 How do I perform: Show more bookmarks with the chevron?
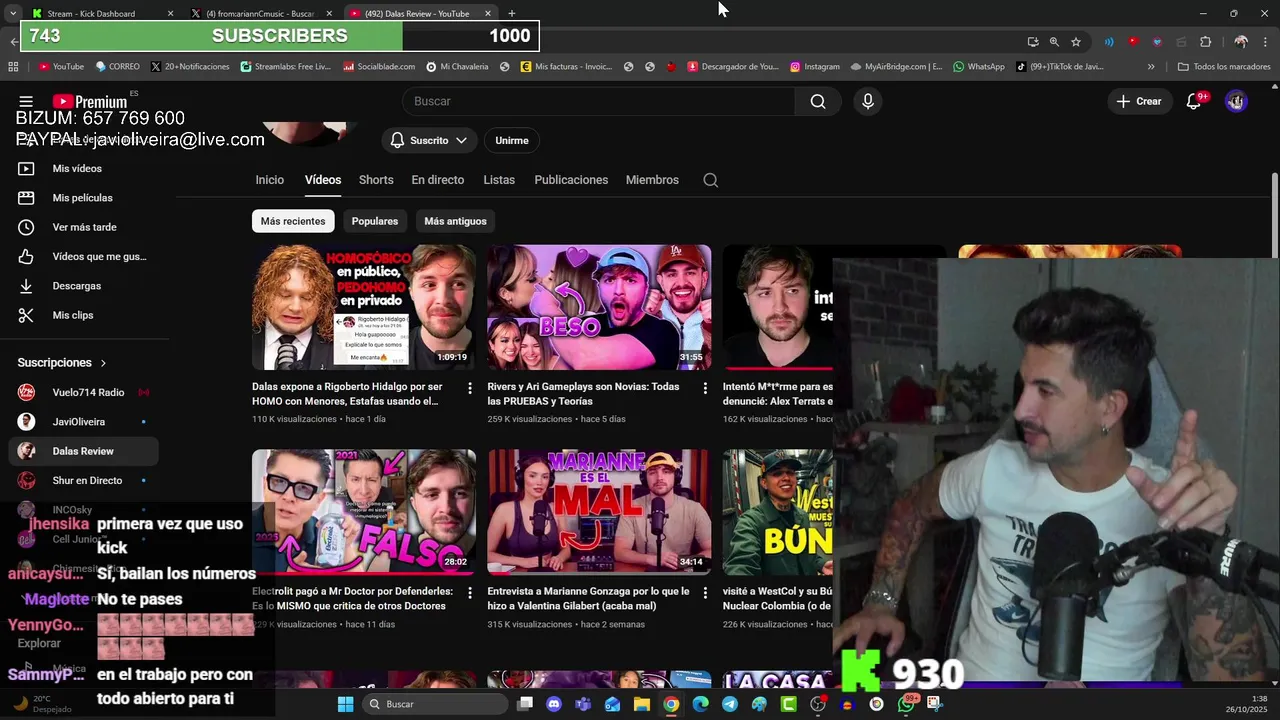pos(1151,67)
